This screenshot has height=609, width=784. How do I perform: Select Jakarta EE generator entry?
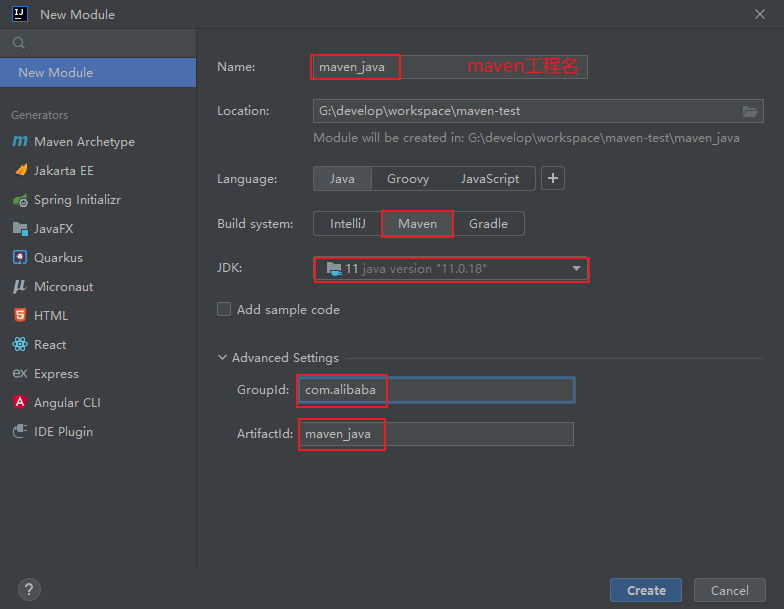click(98, 170)
